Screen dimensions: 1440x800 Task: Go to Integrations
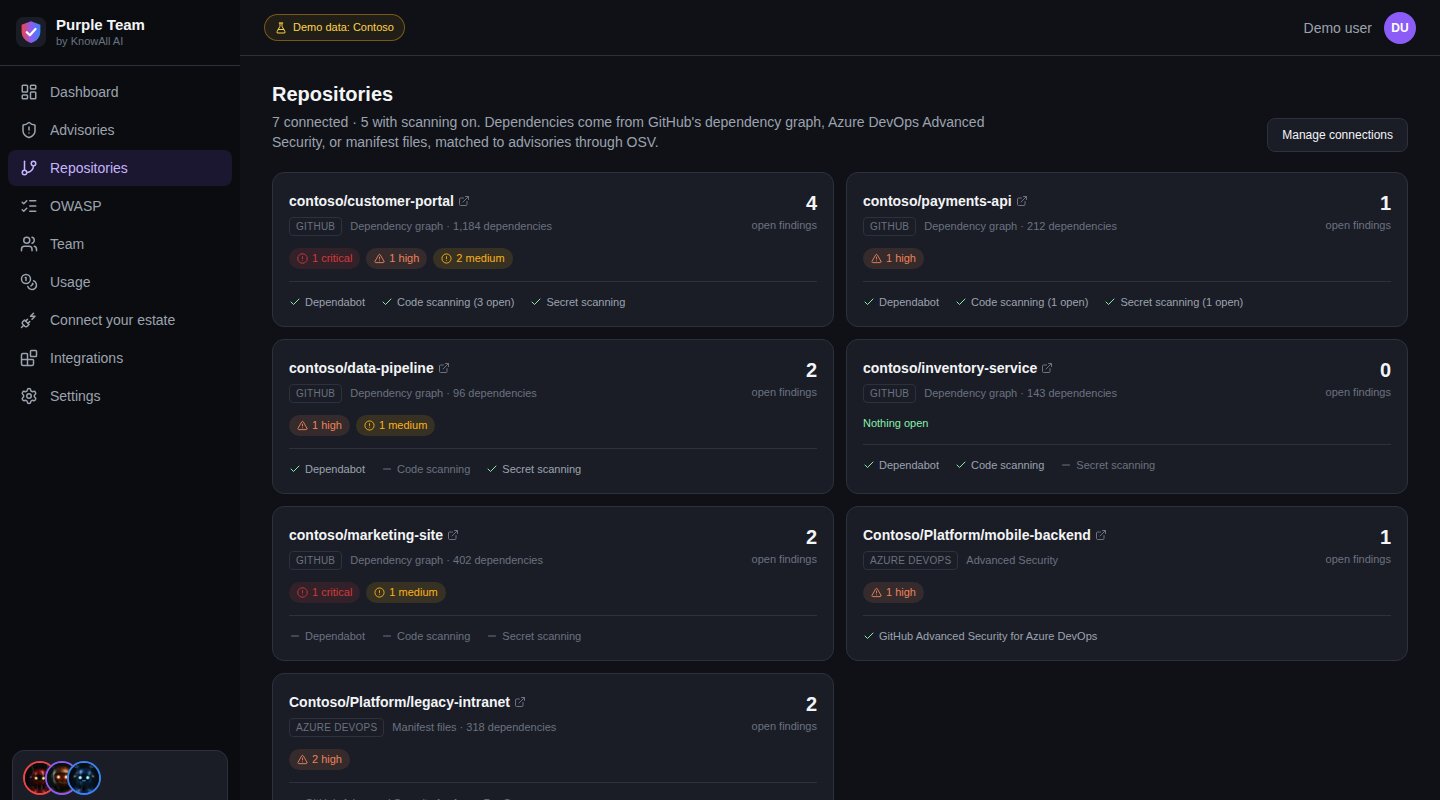[x=120, y=358]
